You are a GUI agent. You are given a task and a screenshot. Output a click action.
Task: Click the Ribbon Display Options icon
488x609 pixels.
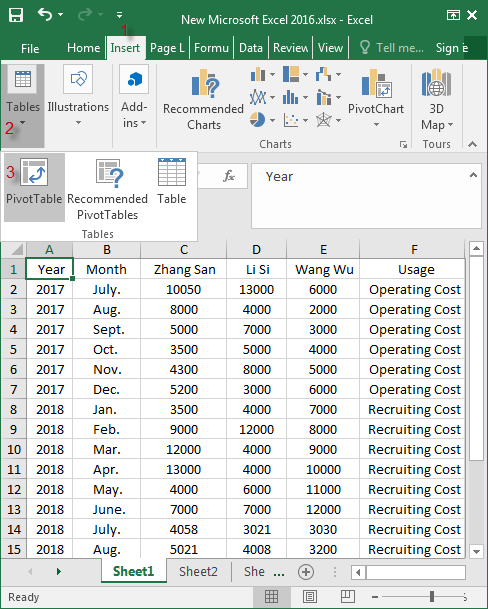click(453, 15)
